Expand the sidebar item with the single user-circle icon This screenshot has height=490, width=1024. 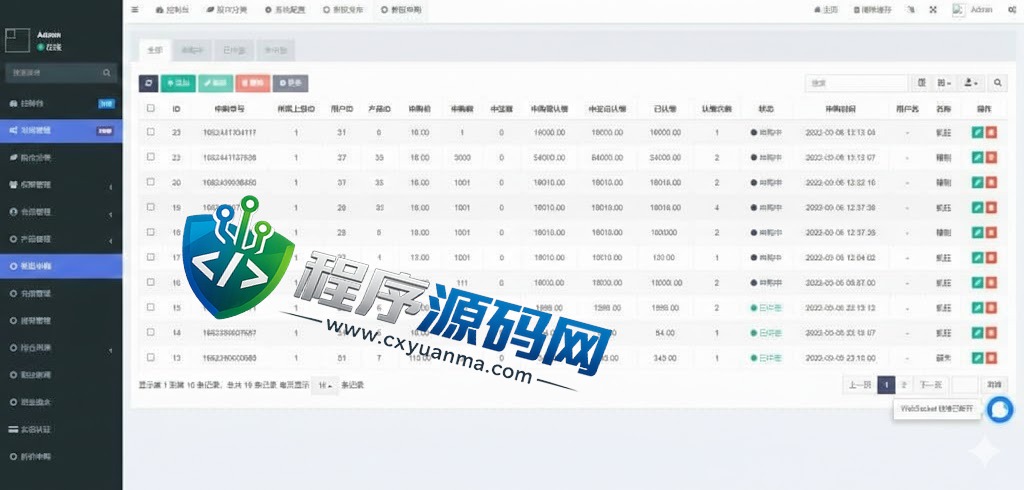pyautogui.click(x=61, y=212)
